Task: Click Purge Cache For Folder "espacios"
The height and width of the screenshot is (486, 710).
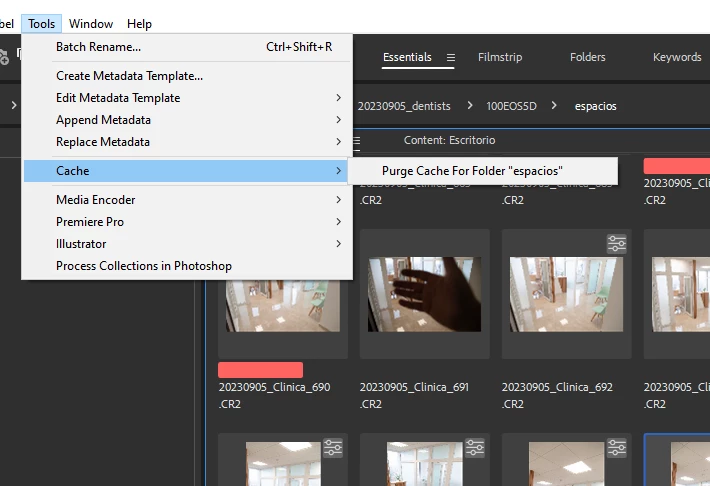Action: [483, 171]
